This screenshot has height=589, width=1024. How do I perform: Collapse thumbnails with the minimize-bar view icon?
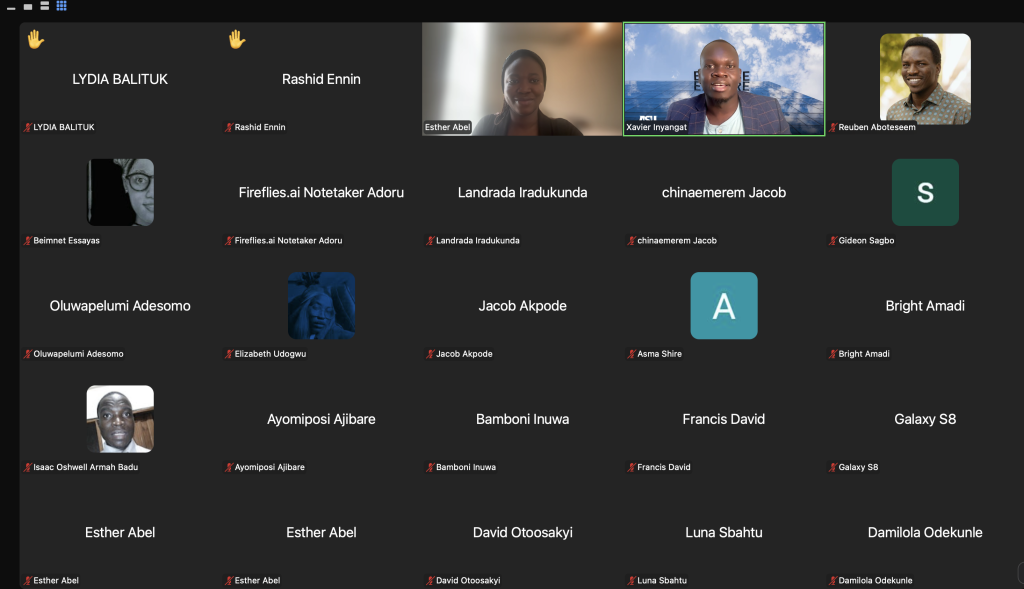[11, 8]
